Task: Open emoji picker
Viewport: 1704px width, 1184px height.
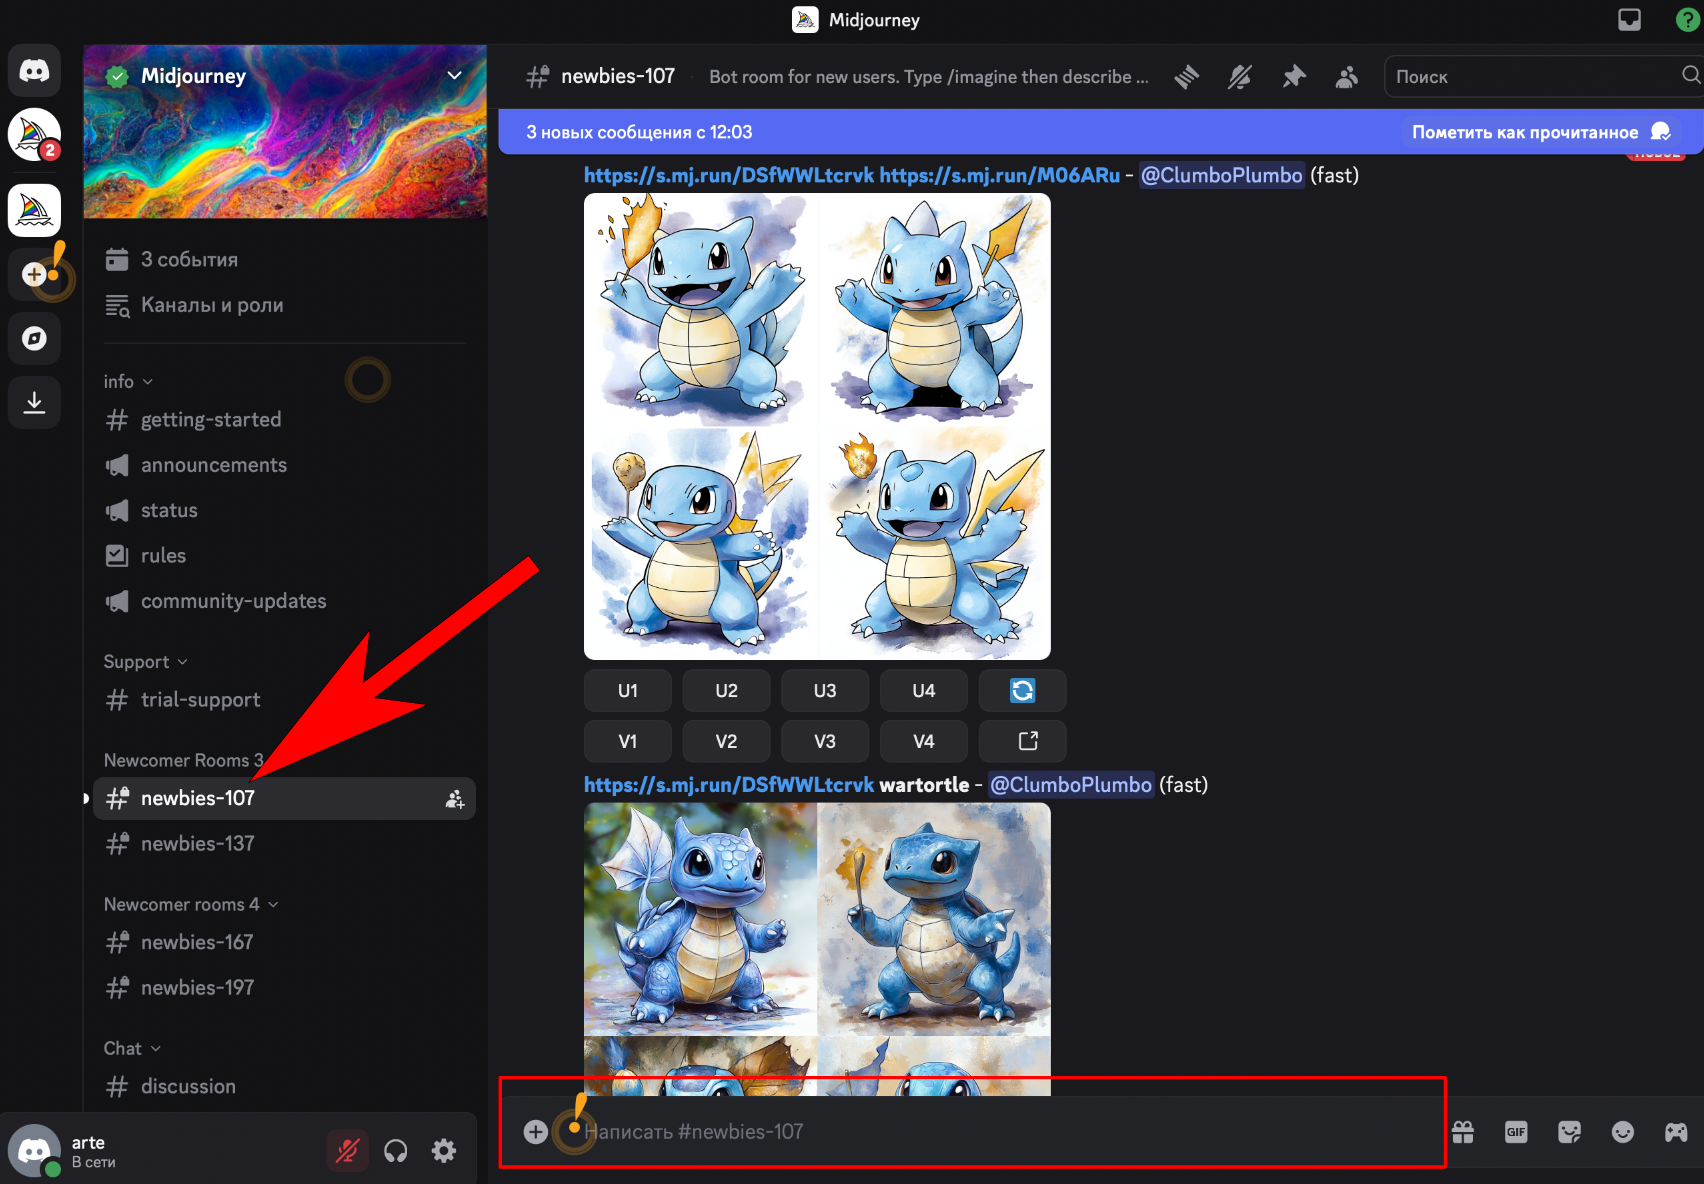Action: (1623, 1132)
